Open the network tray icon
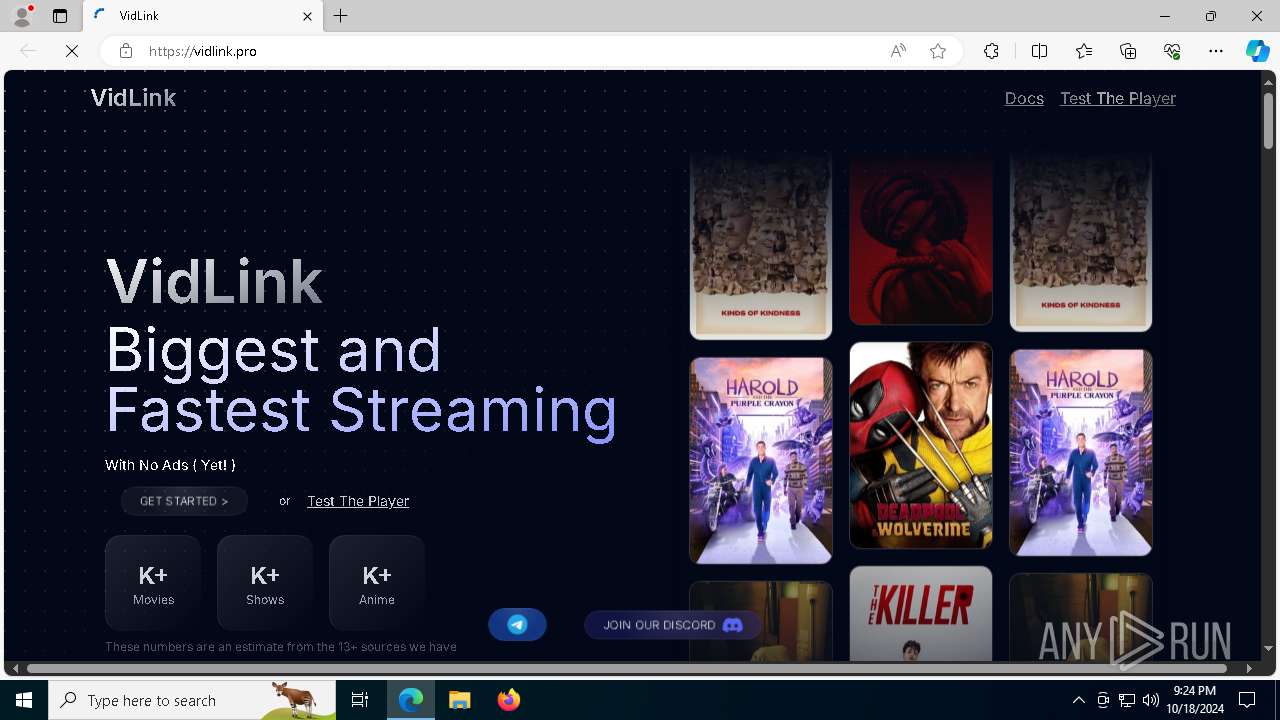 coord(1127,700)
